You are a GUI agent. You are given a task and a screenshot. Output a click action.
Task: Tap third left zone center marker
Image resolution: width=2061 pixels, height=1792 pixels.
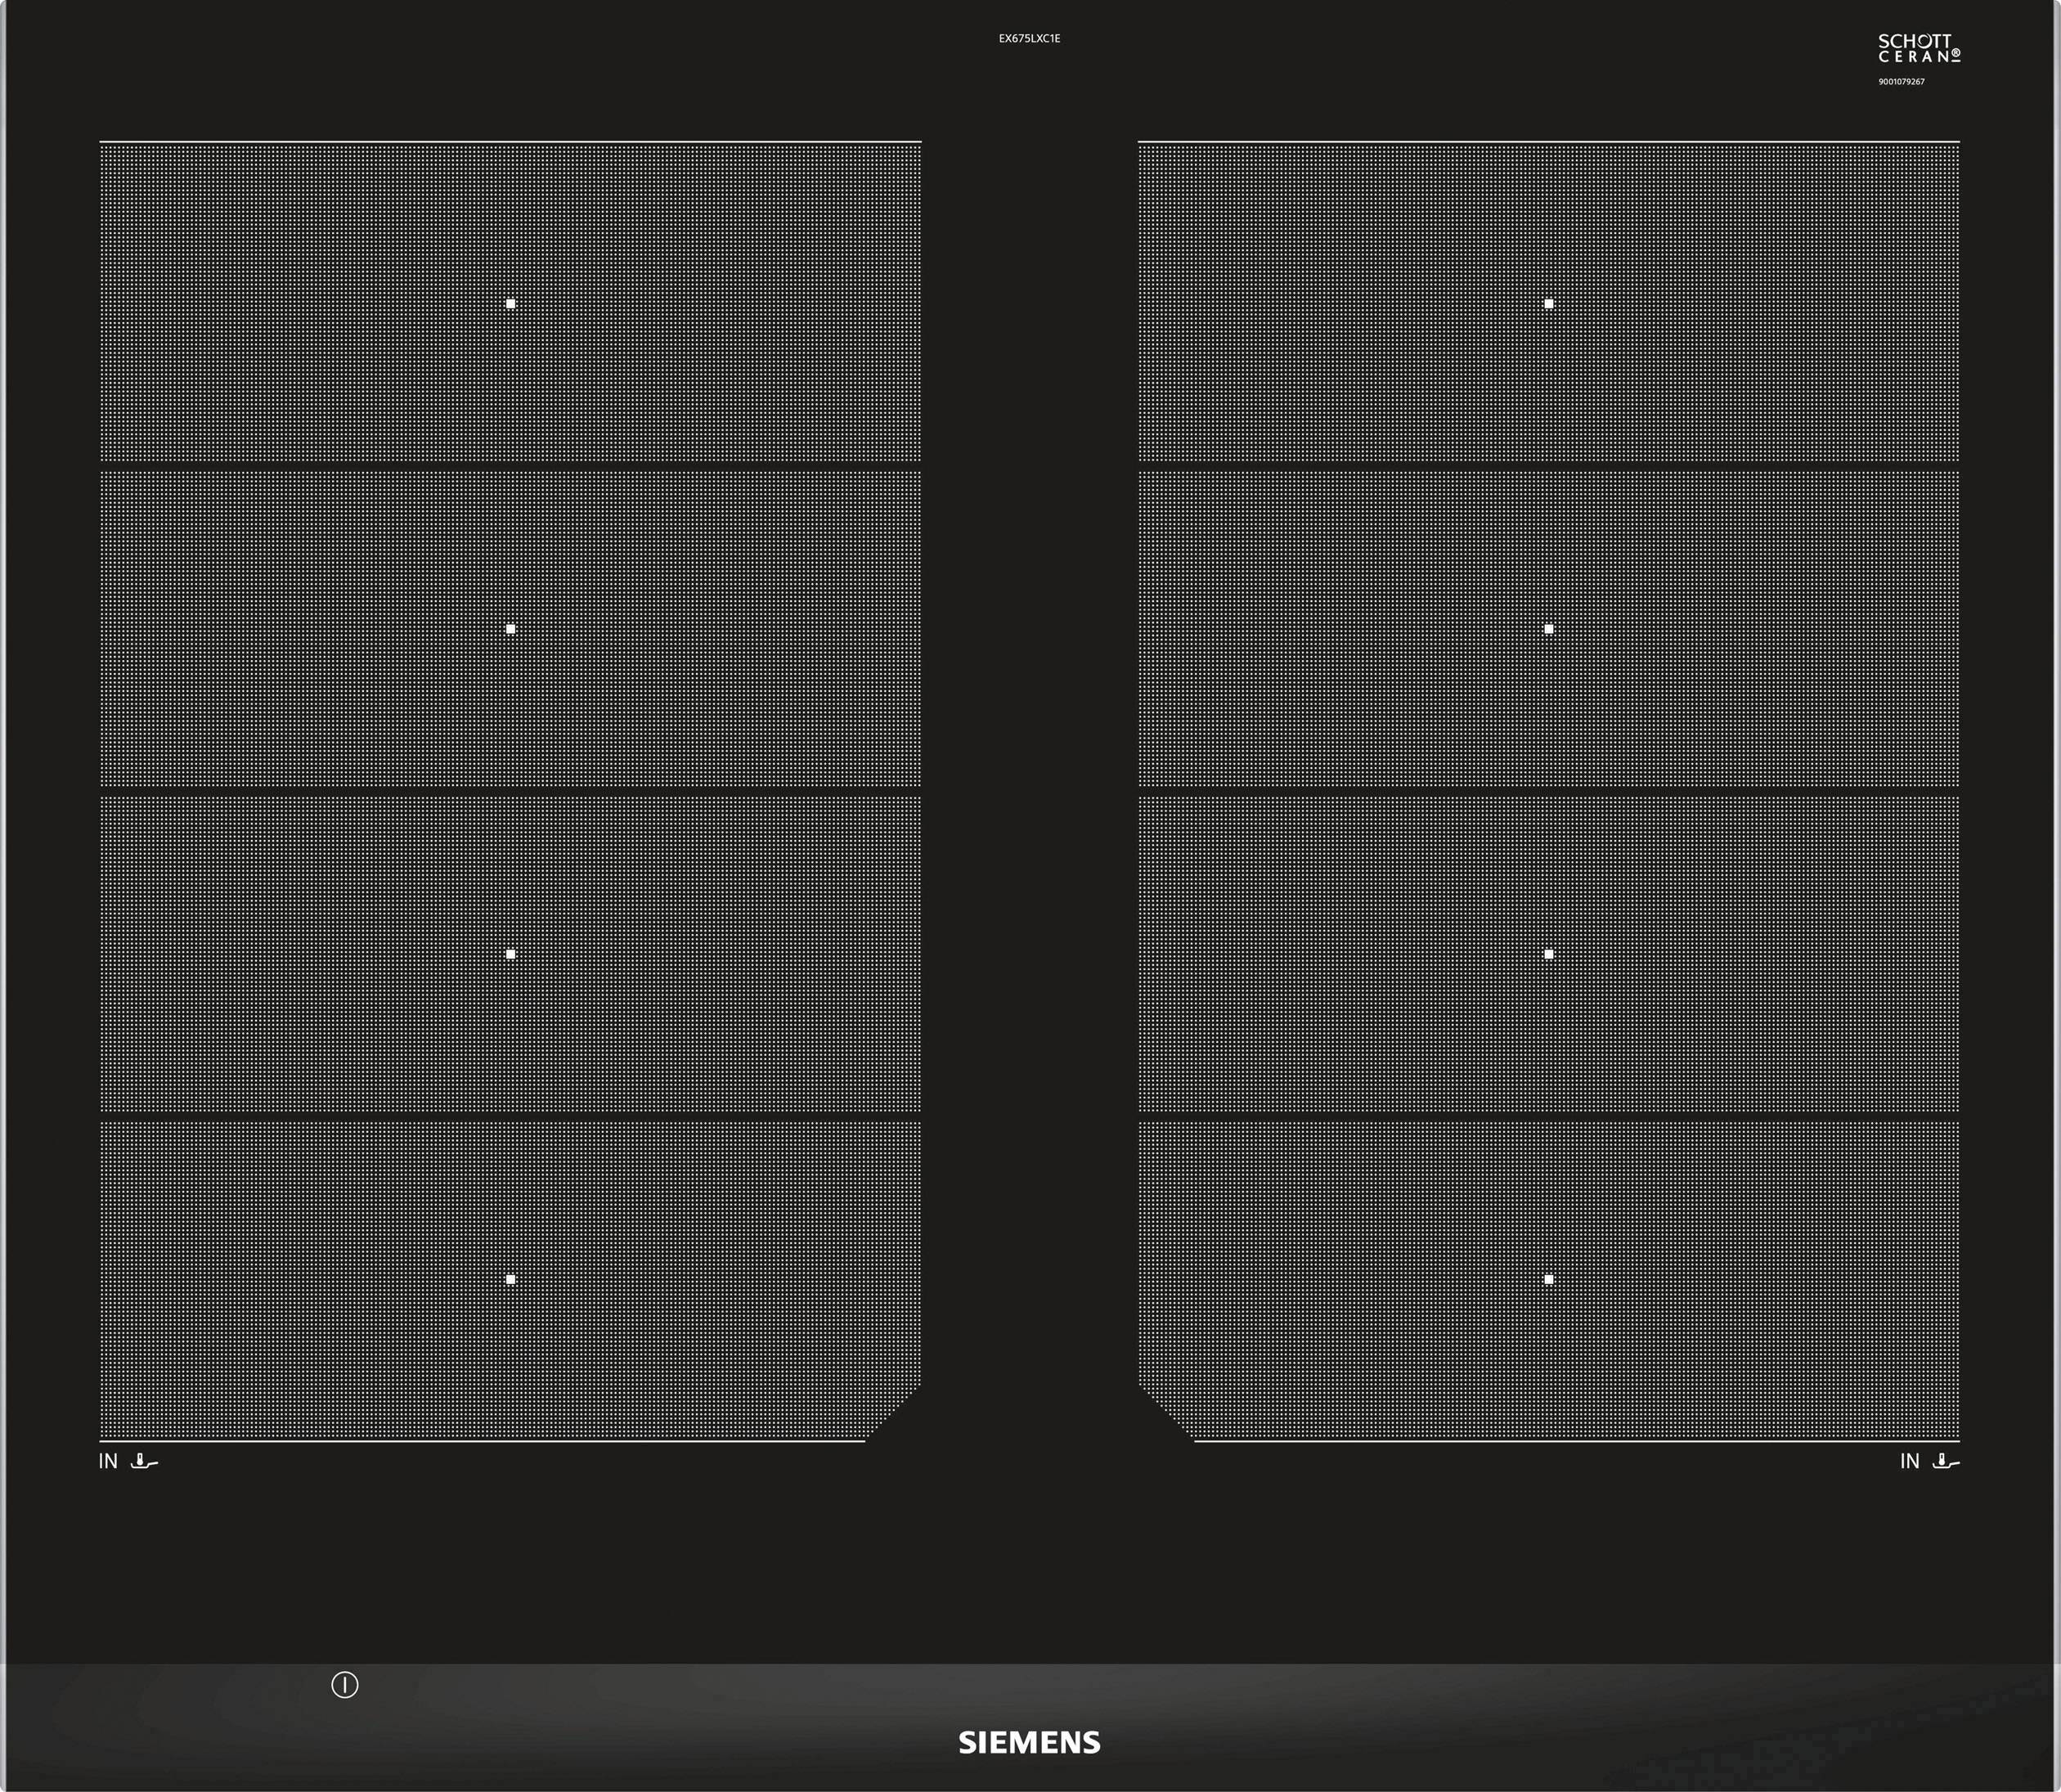click(x=511, y=954)
